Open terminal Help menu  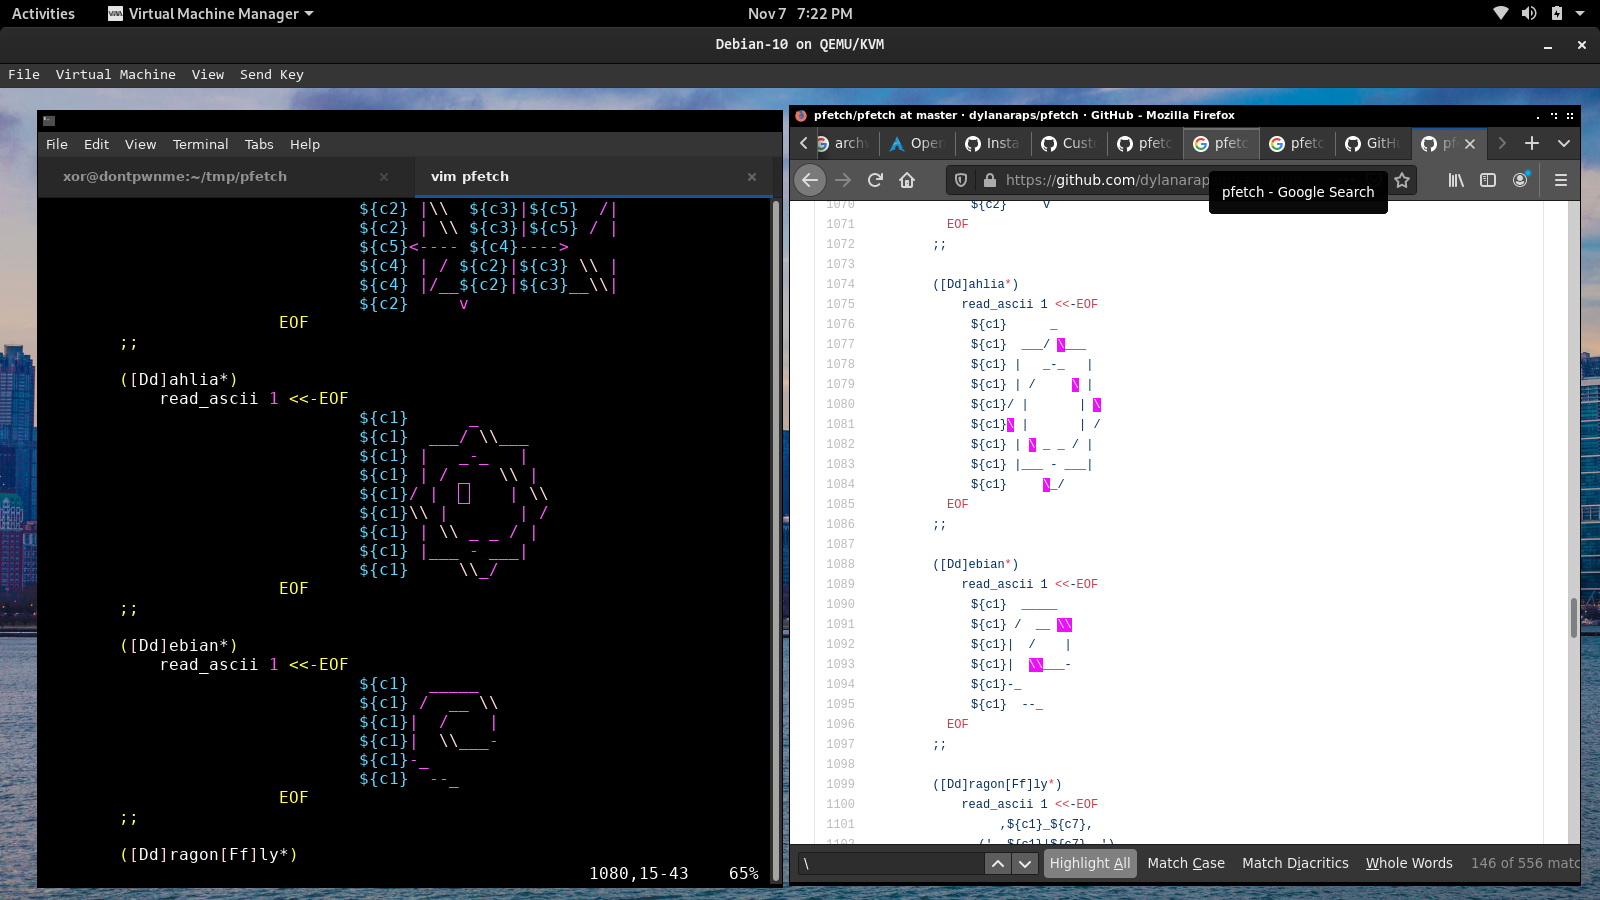pos(305,144)
